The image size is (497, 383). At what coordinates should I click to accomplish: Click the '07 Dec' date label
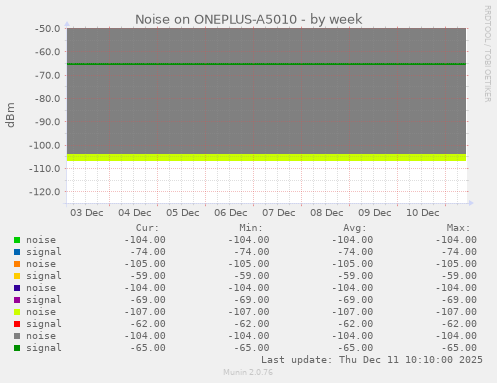coord(279,213)
